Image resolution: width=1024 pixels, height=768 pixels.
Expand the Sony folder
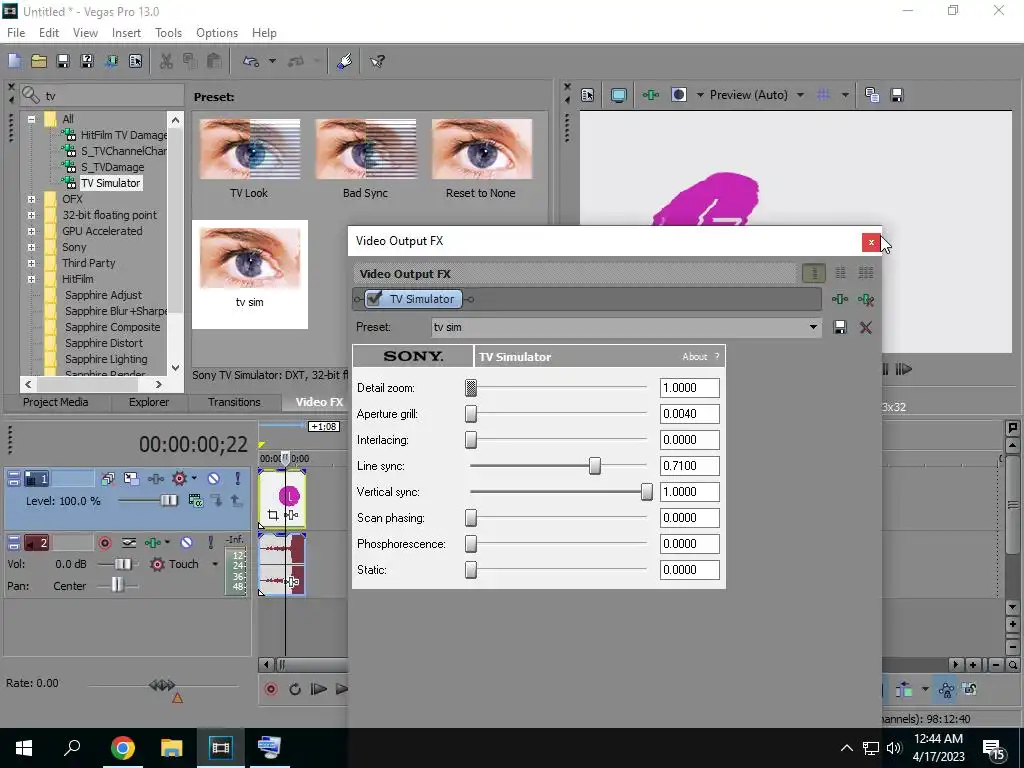click(x=31, y=247)
